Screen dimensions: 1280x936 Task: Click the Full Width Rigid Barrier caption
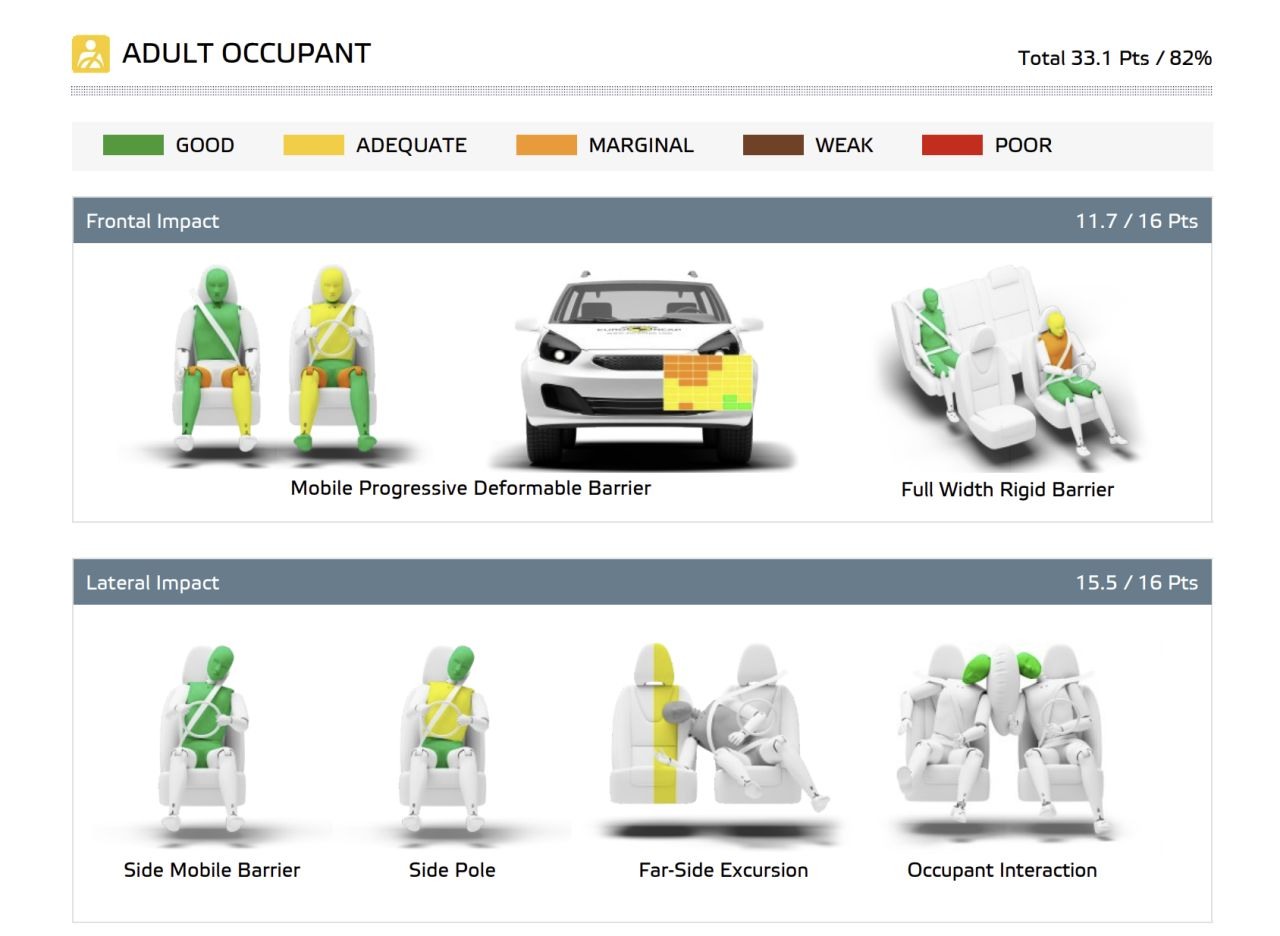1007,489
